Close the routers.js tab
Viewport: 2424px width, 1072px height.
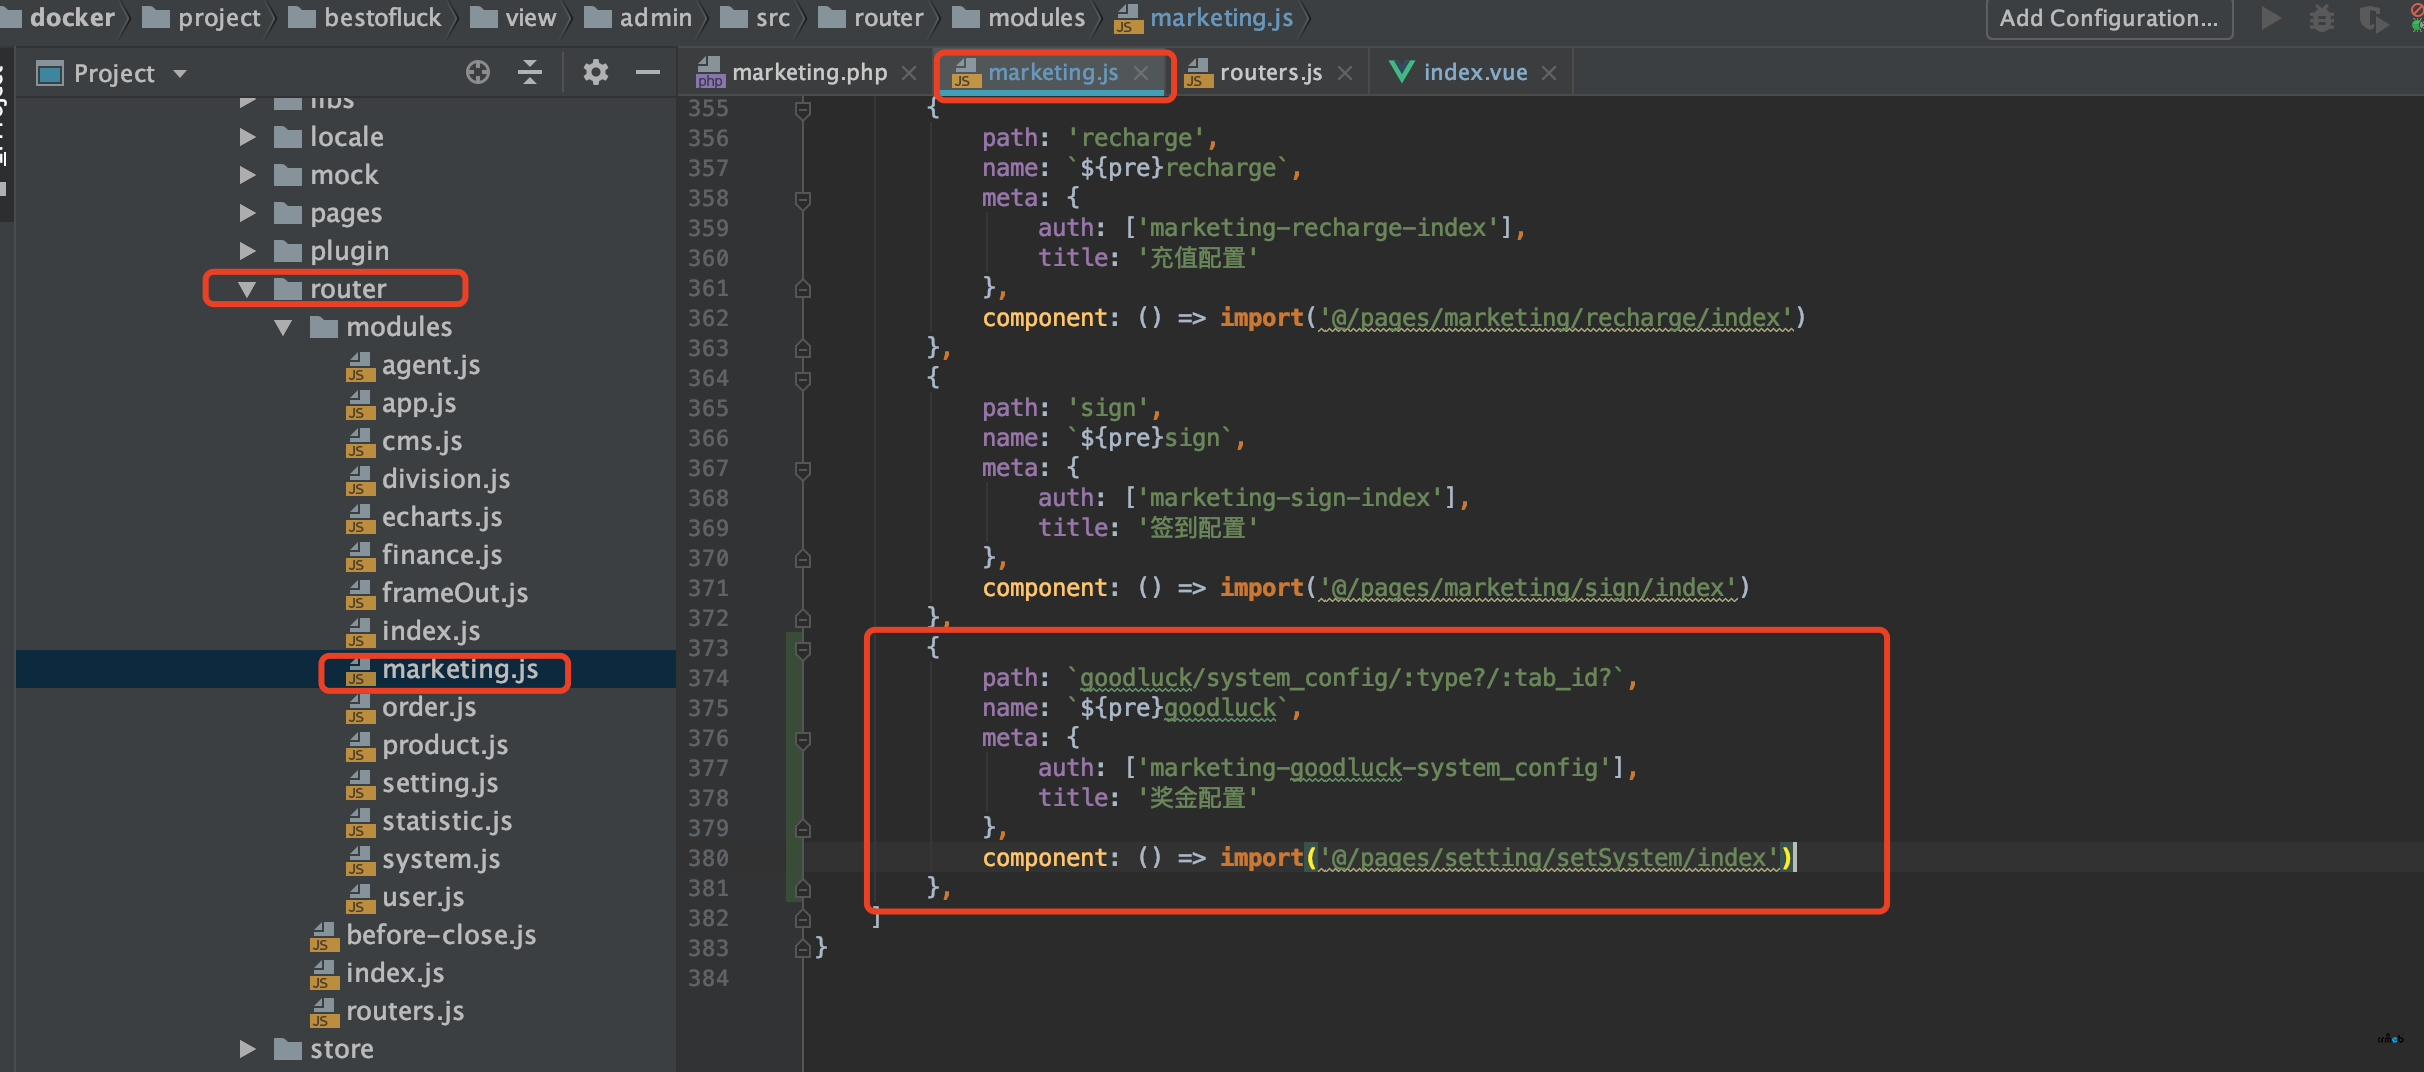[1345, 73]
